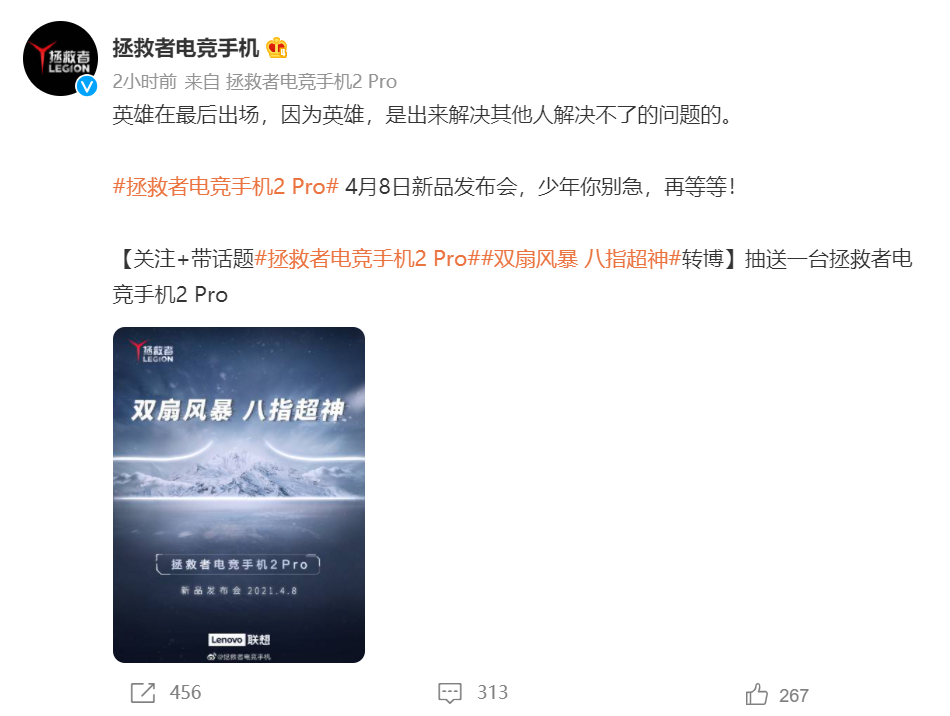
Task: Open the launch event poster image
Action: tap(239, 495)
